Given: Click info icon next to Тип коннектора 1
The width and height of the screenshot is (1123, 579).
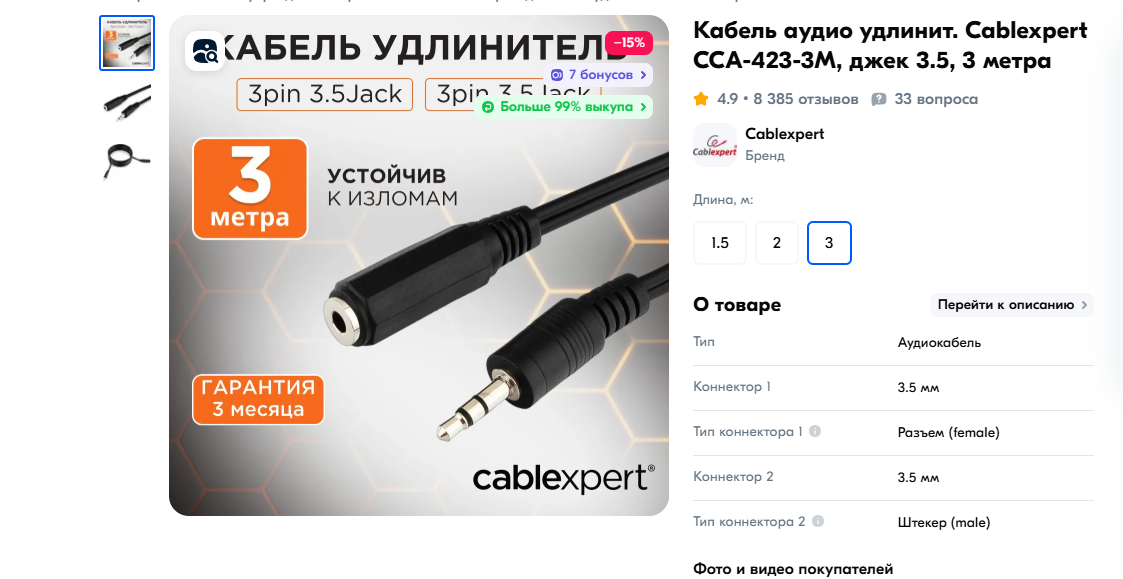Looking at the screenshot, I should point(815,431).
